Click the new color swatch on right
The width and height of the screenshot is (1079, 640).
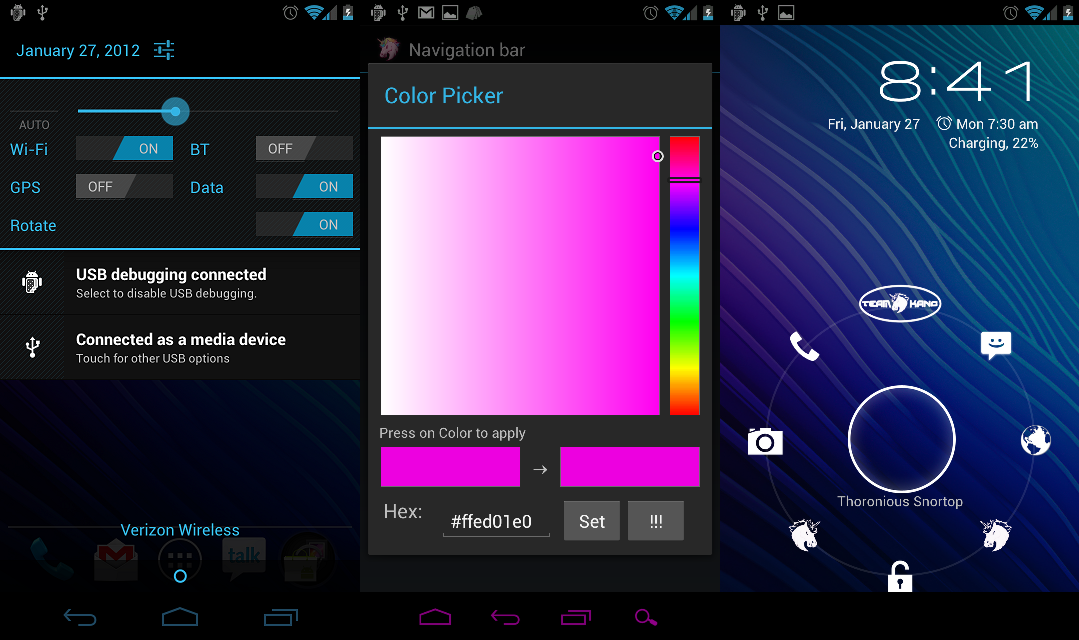click(630, 467)
